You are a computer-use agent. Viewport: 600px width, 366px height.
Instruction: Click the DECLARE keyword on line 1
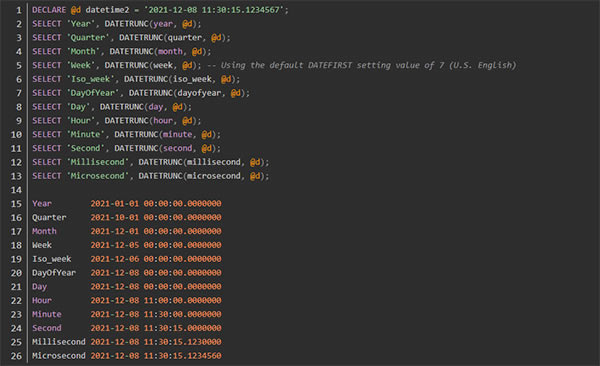click(x=49, y=10)
